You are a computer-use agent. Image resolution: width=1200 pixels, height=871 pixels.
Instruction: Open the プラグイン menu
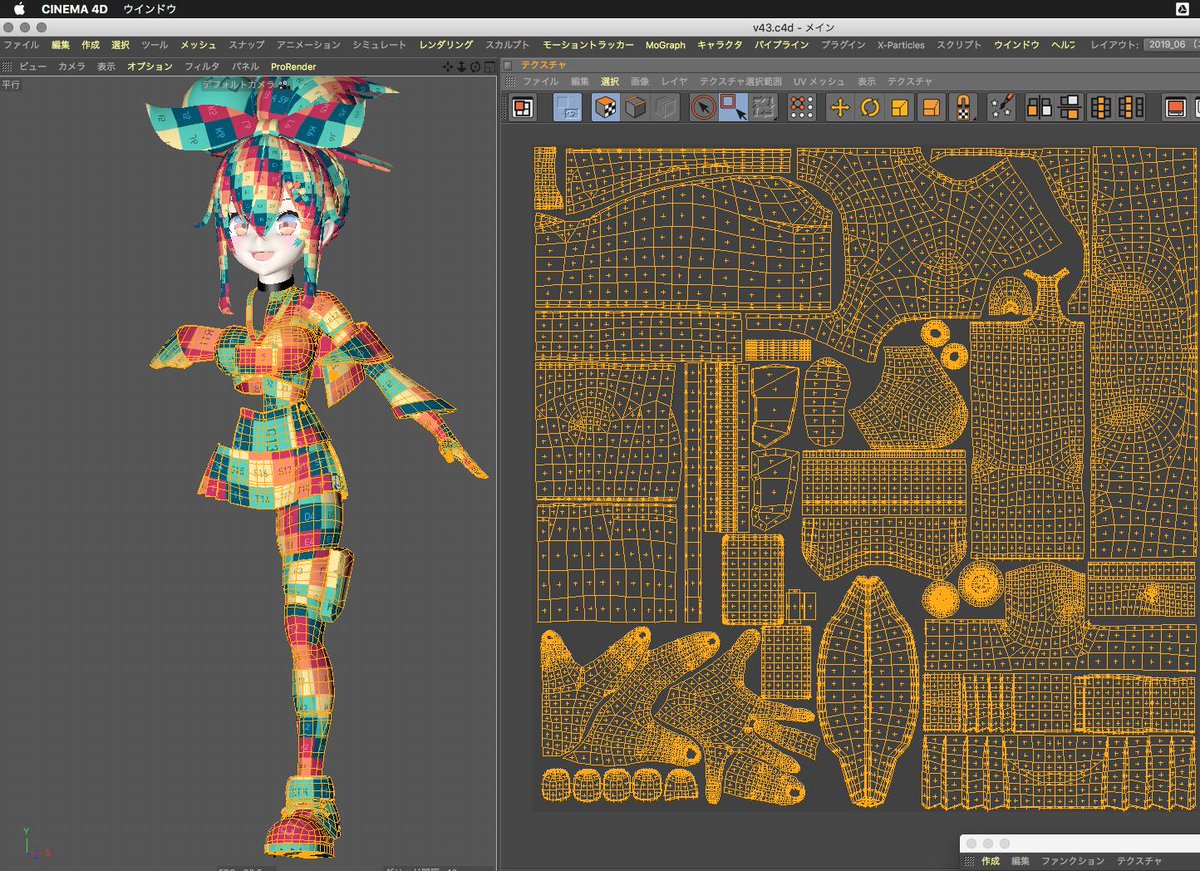(844, 45)
